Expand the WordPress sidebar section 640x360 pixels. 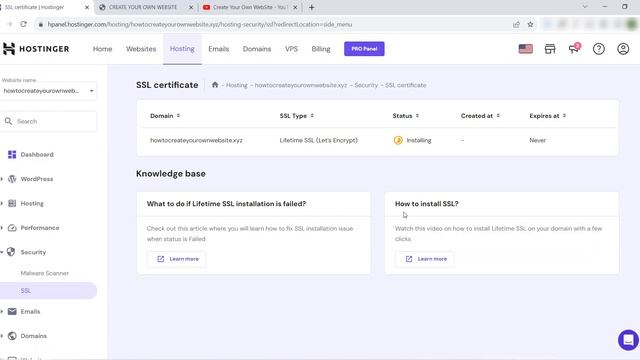pyautogui.click(x=2, y=179)
